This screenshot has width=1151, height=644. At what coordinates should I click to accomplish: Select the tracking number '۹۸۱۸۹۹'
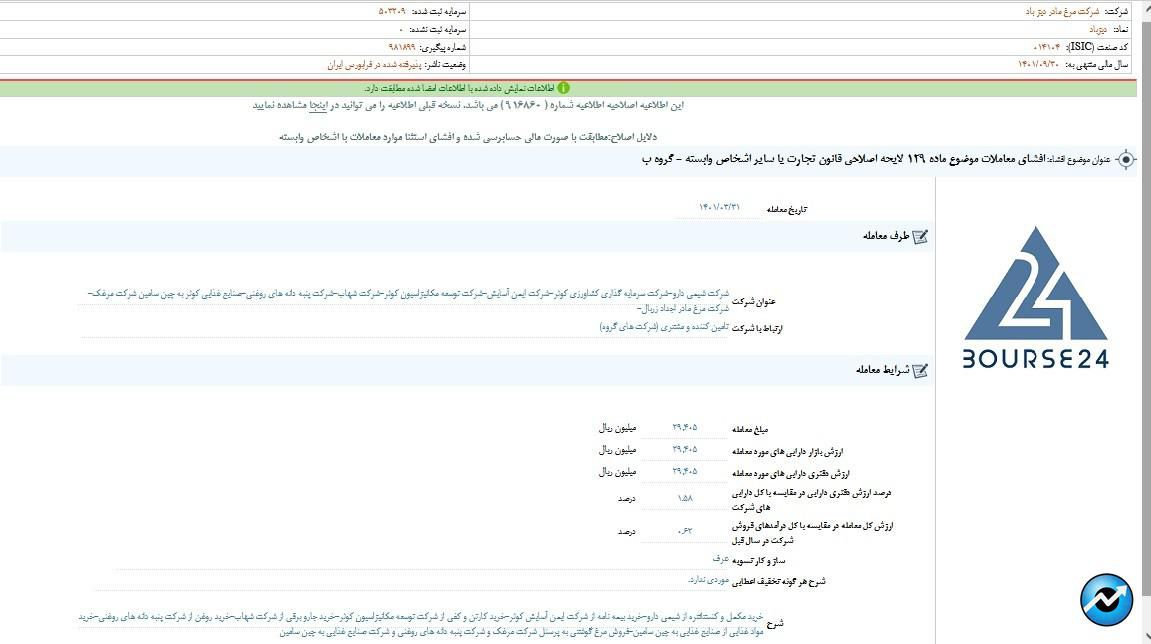click(402, 47)
